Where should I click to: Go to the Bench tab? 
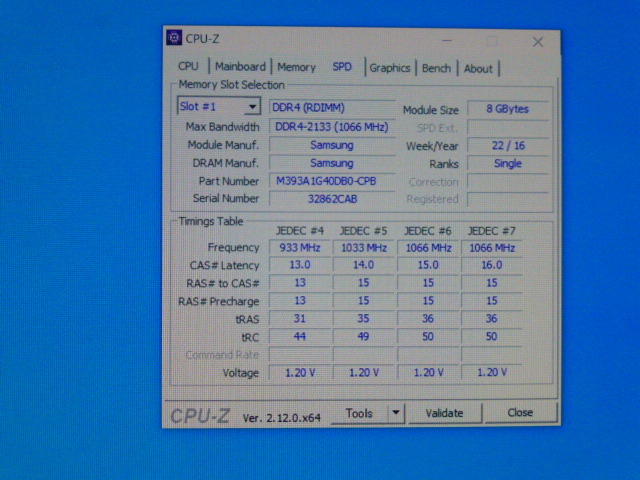[x=436, y=68]
